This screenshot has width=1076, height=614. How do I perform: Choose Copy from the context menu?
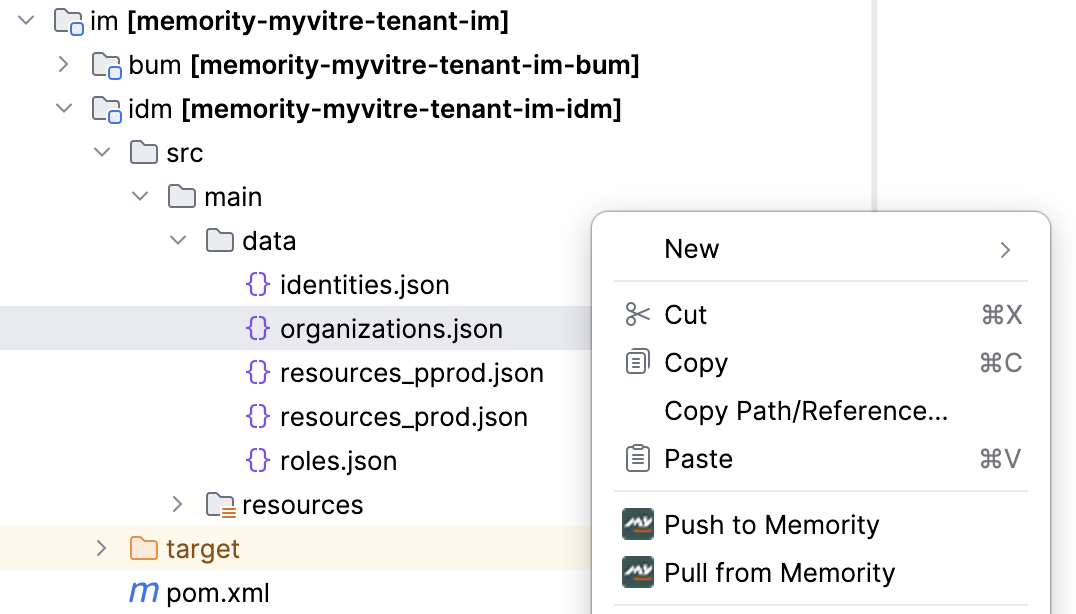tap(821, 362)
